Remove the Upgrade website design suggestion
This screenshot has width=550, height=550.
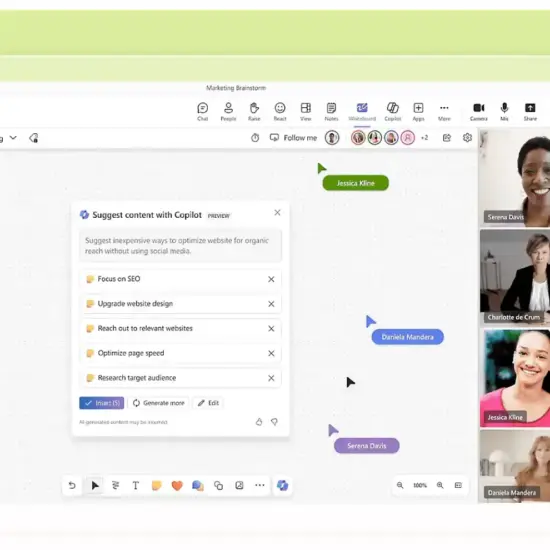271,304
